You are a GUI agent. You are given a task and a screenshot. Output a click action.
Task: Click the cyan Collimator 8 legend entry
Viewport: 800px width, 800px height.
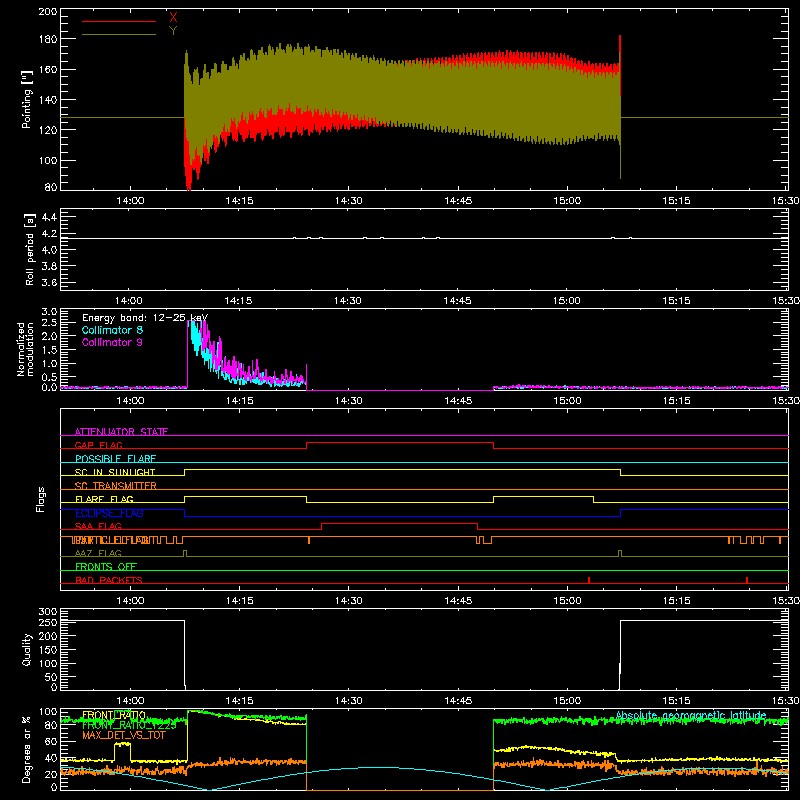pos(112,330)
